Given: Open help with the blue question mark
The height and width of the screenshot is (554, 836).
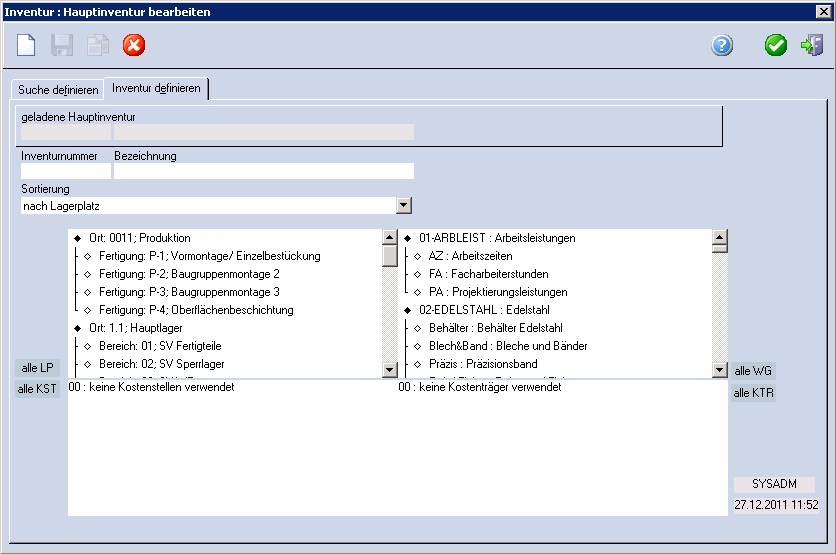Looking at the screenshot, I should [722, 45].
